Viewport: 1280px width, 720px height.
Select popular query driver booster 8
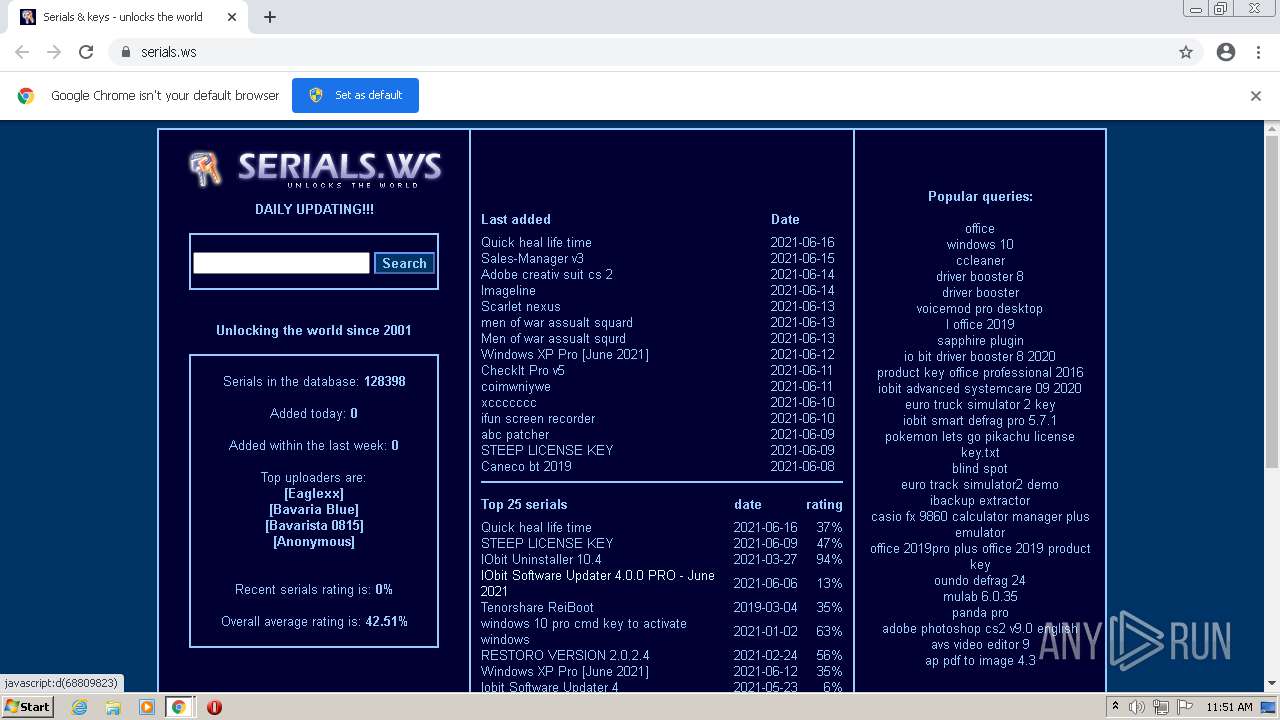980,276
